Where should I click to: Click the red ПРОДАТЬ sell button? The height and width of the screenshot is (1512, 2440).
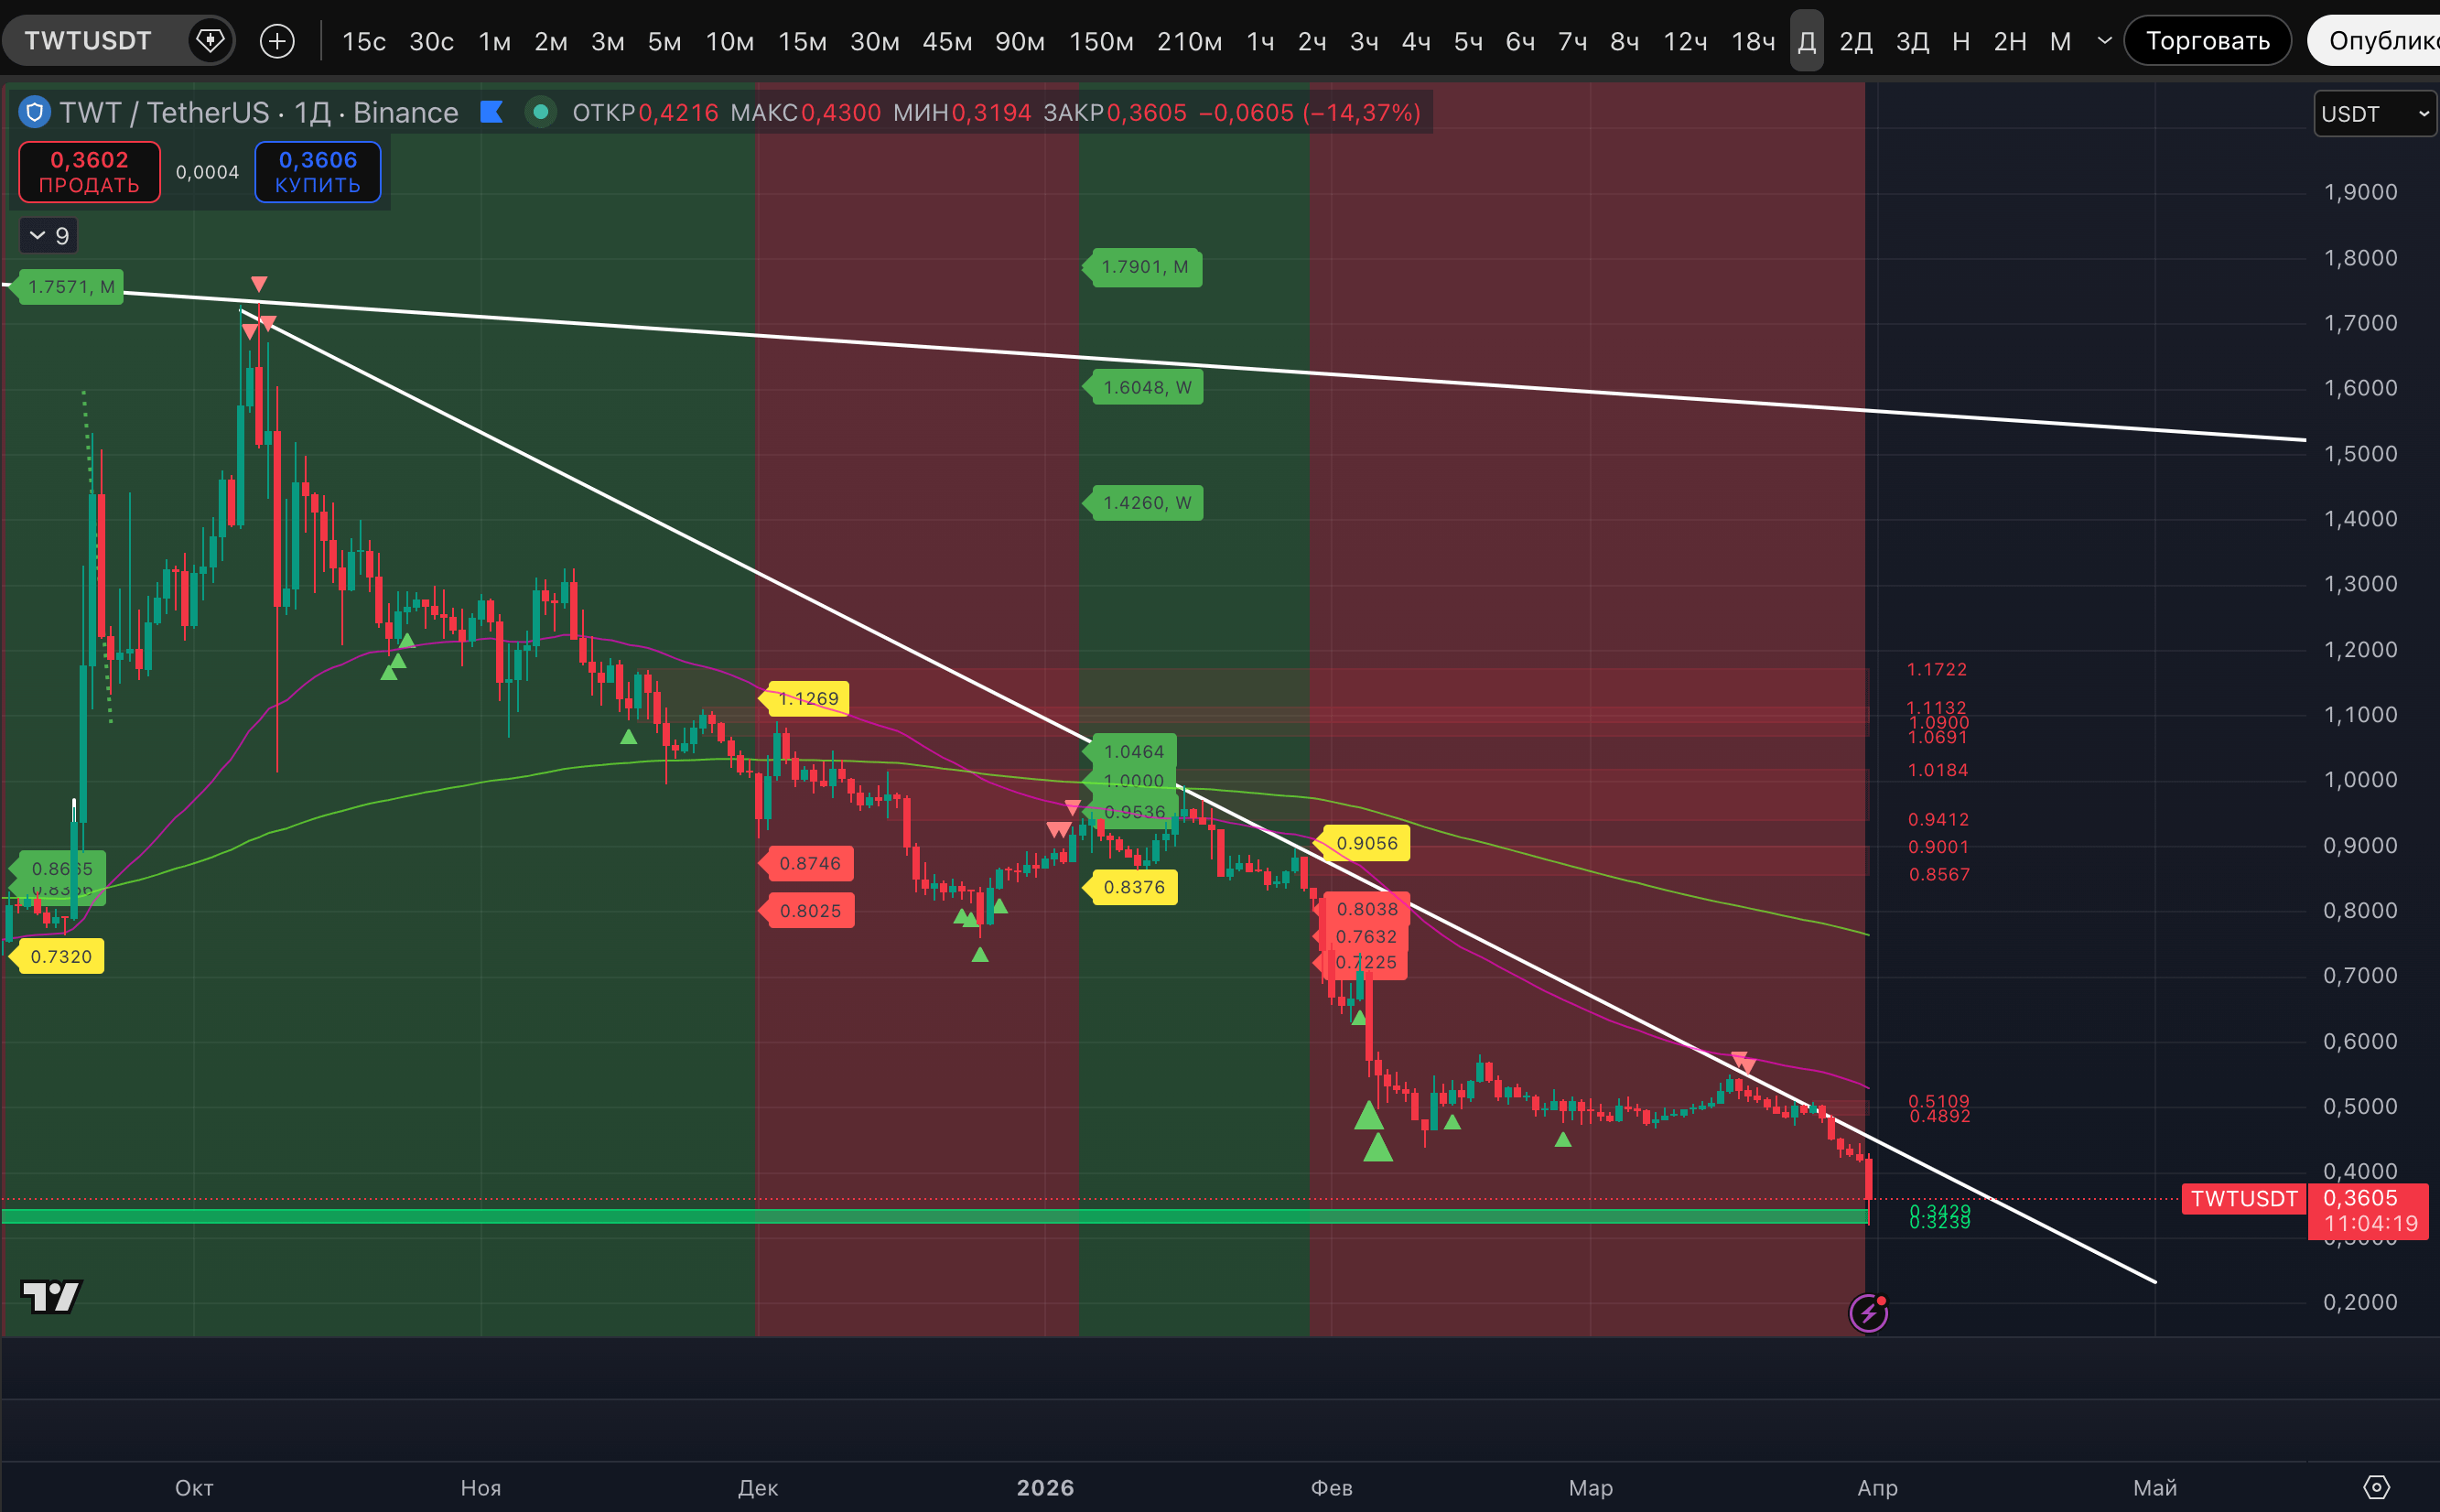point(89,172)
